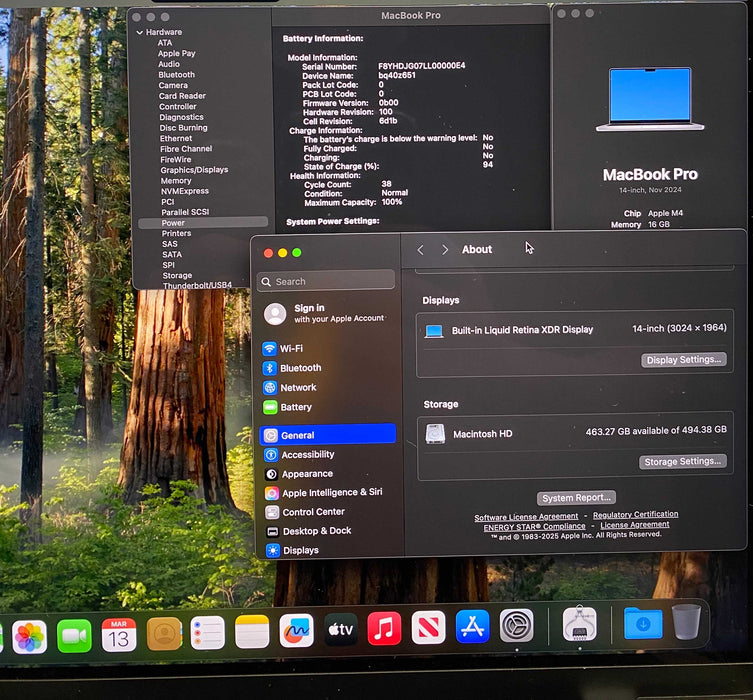The width and height of the screenshot is (753, 700).
Task: Click Control Center icon in sidebar
Action: [x=272, y=512]
